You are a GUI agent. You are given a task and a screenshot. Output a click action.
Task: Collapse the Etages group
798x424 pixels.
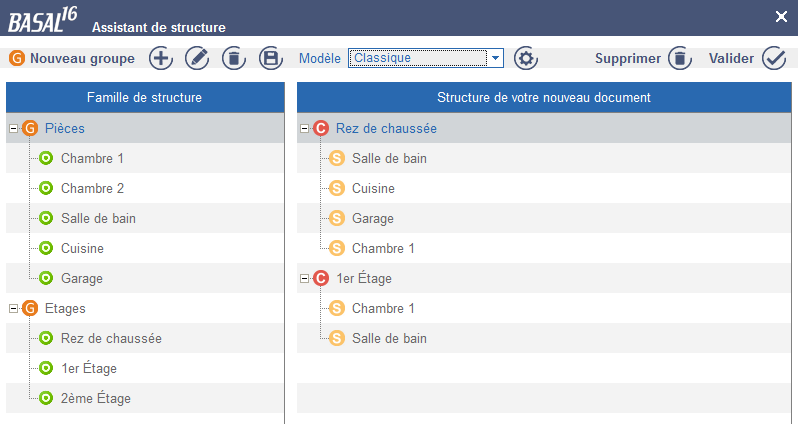[x=13, y=308]
